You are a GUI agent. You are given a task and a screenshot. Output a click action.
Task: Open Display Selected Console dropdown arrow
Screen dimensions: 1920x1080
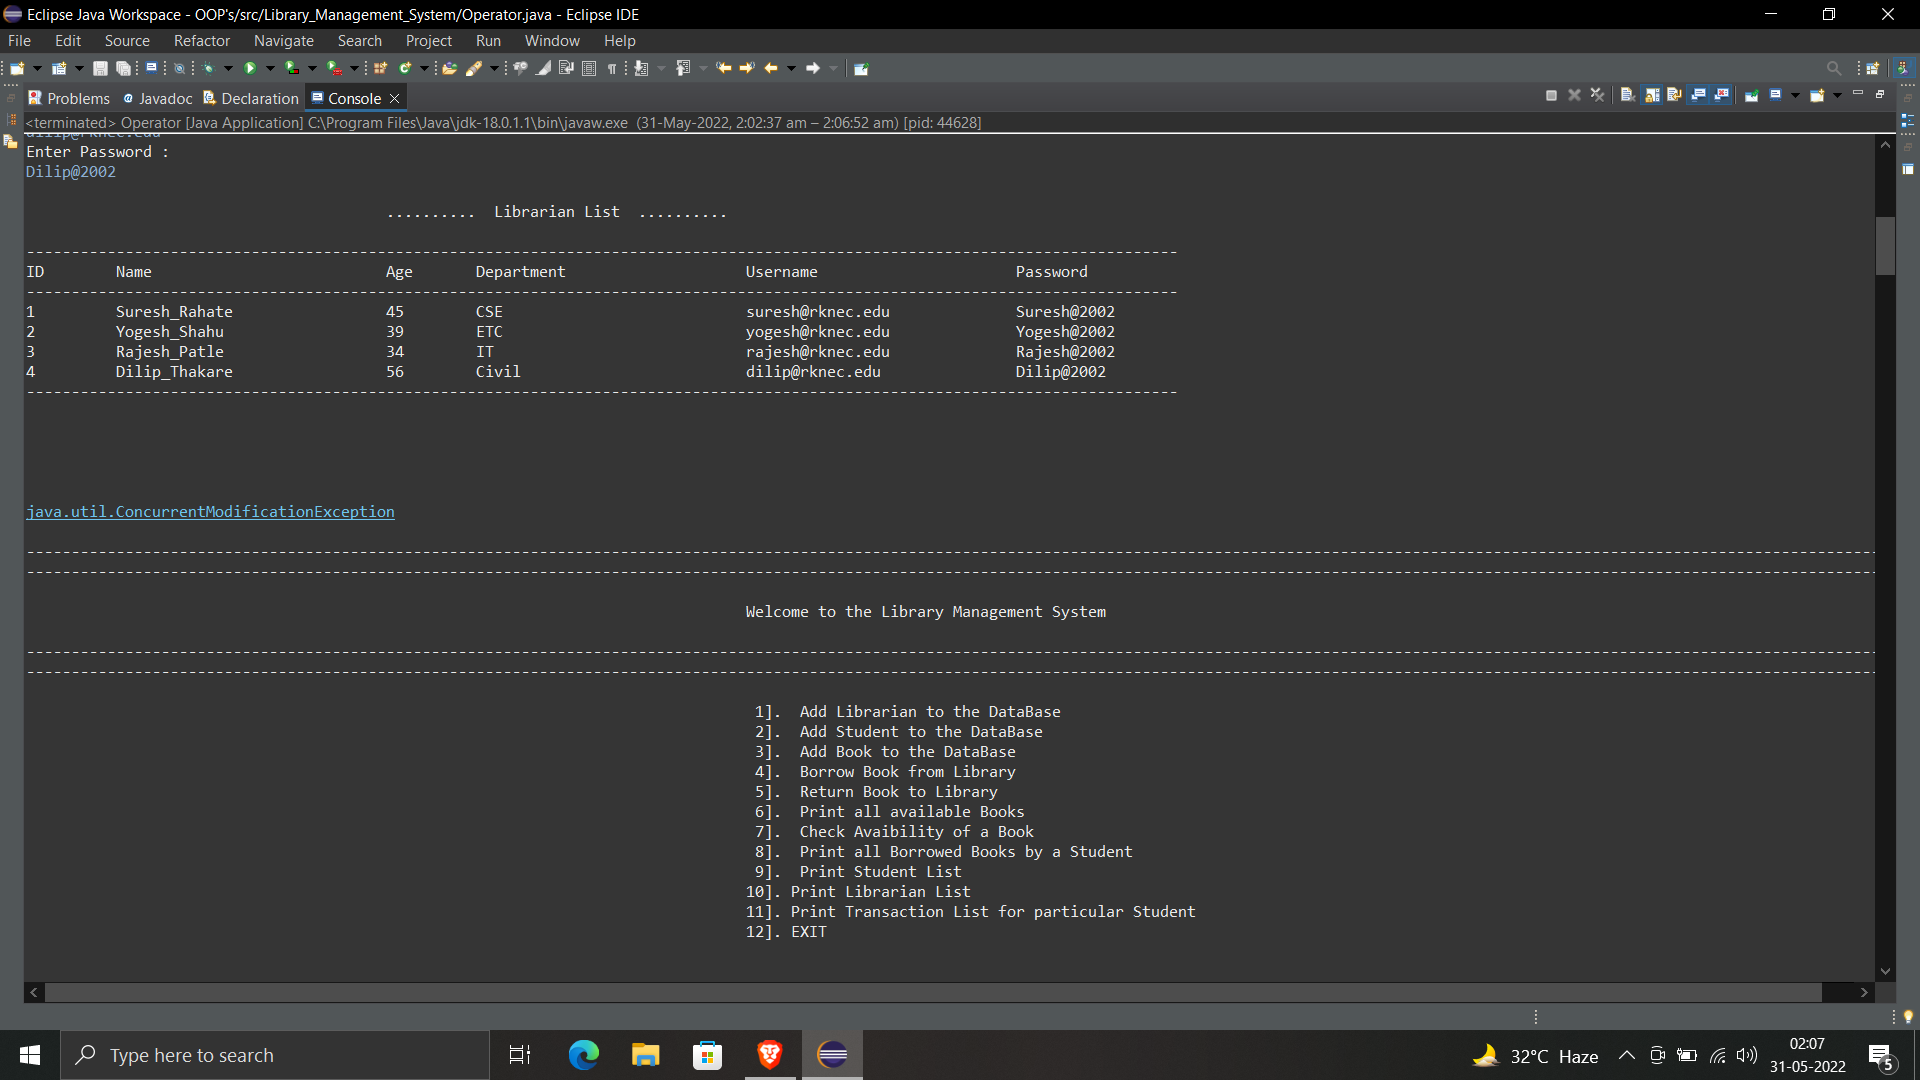pyautogui.click(x=1795, y=95)
